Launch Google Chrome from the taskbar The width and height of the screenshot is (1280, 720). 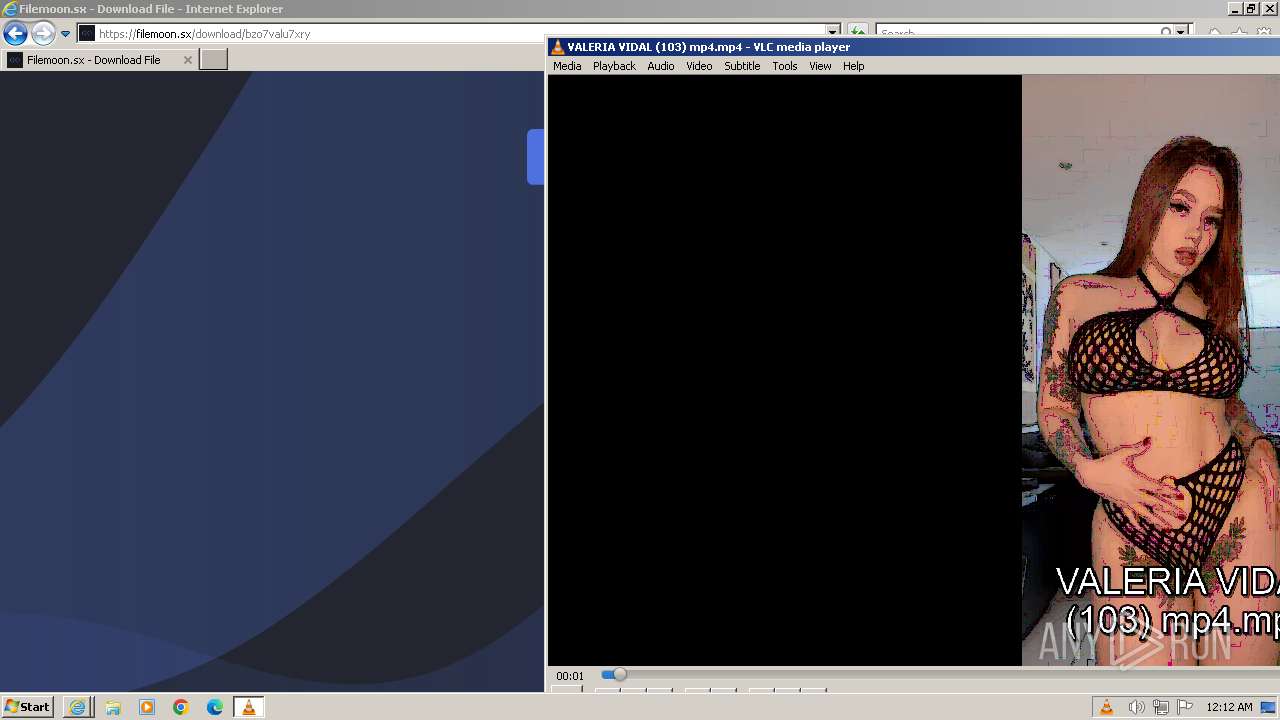point(180,707)
